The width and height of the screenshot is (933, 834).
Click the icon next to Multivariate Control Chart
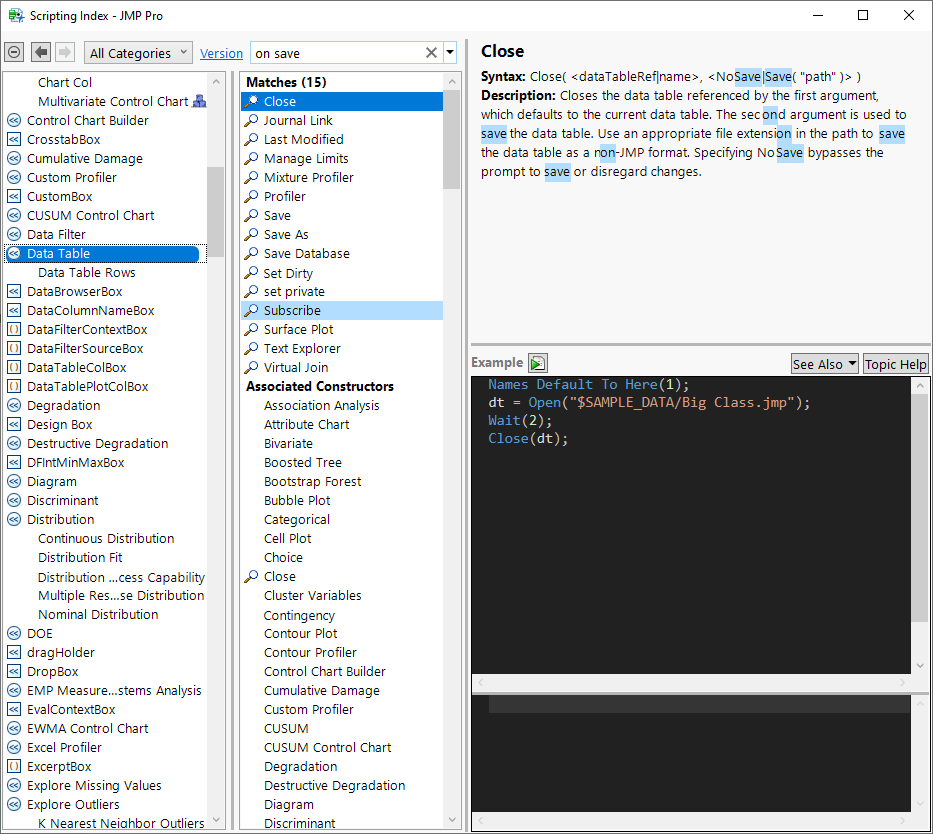tap(199, 101)
